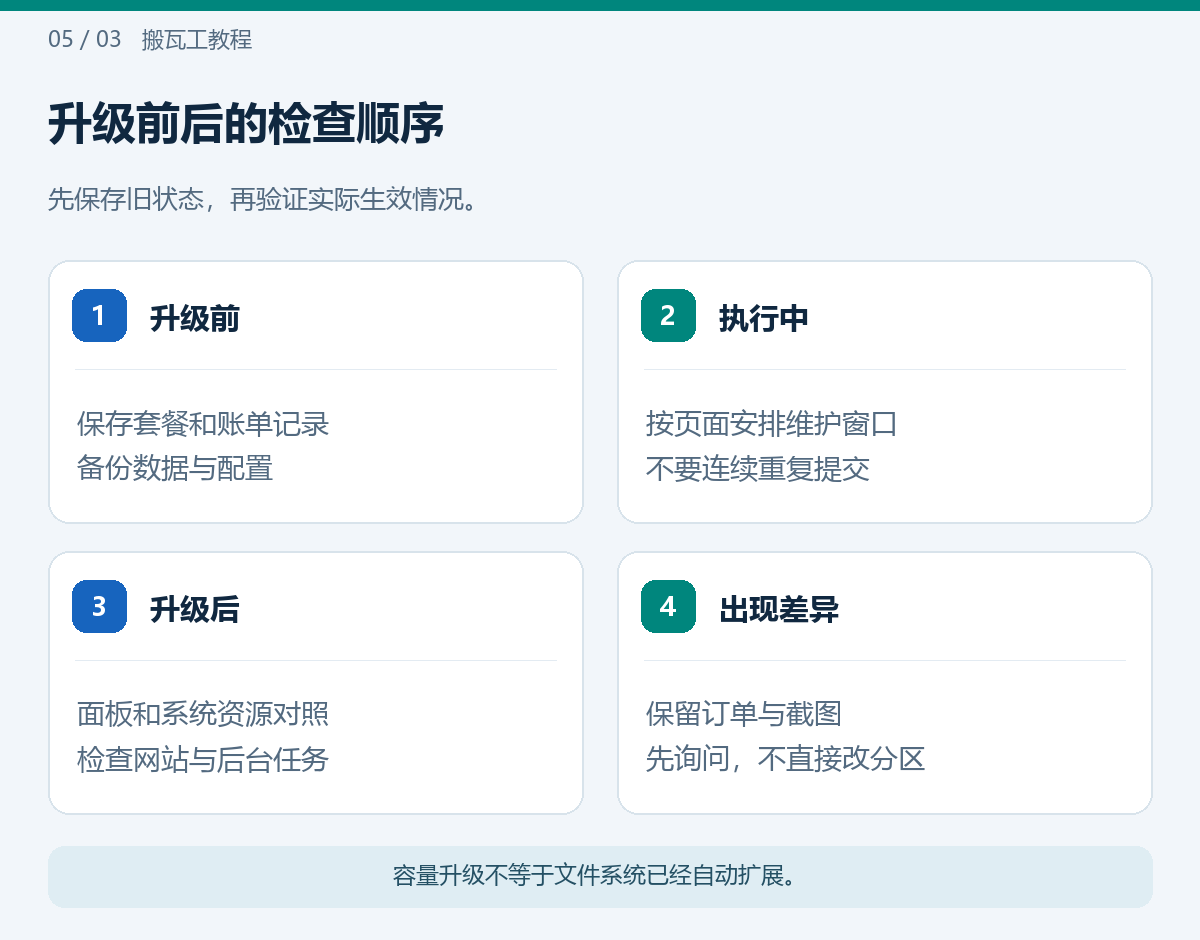Click the blue number 3 badge

click(x=99, y=606)
